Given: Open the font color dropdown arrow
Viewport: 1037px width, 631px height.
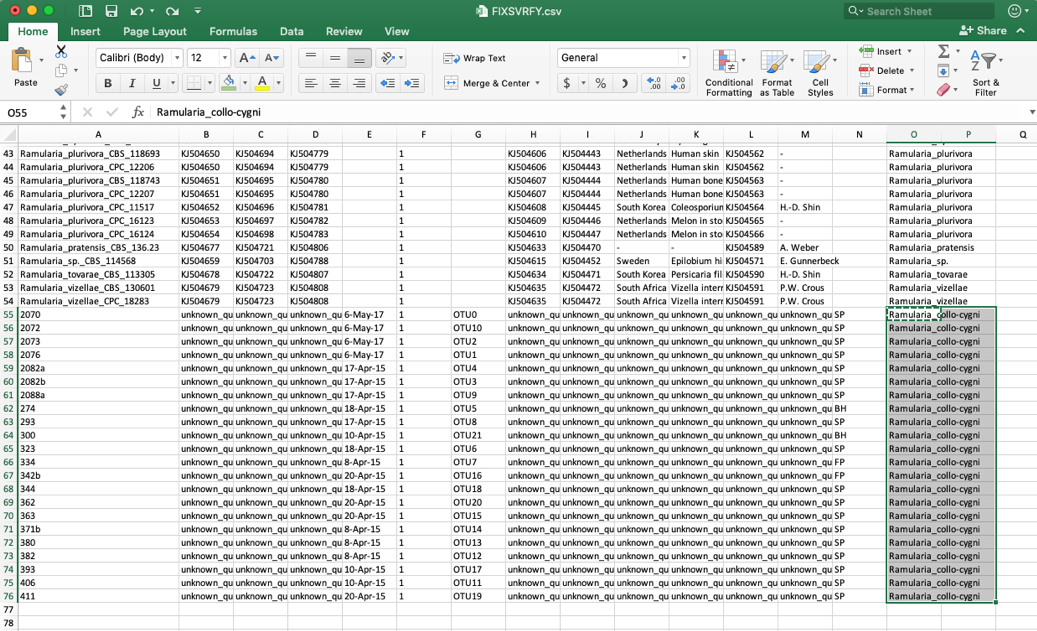Looking at the screenshot, I should tap(278, 83).
